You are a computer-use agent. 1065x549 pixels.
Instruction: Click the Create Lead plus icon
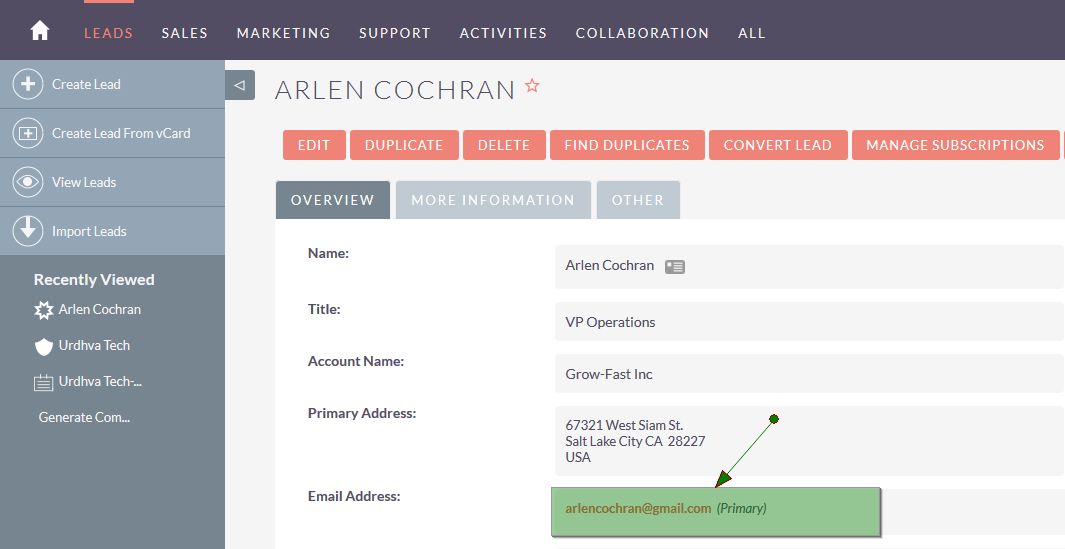(x=28, y=84)
